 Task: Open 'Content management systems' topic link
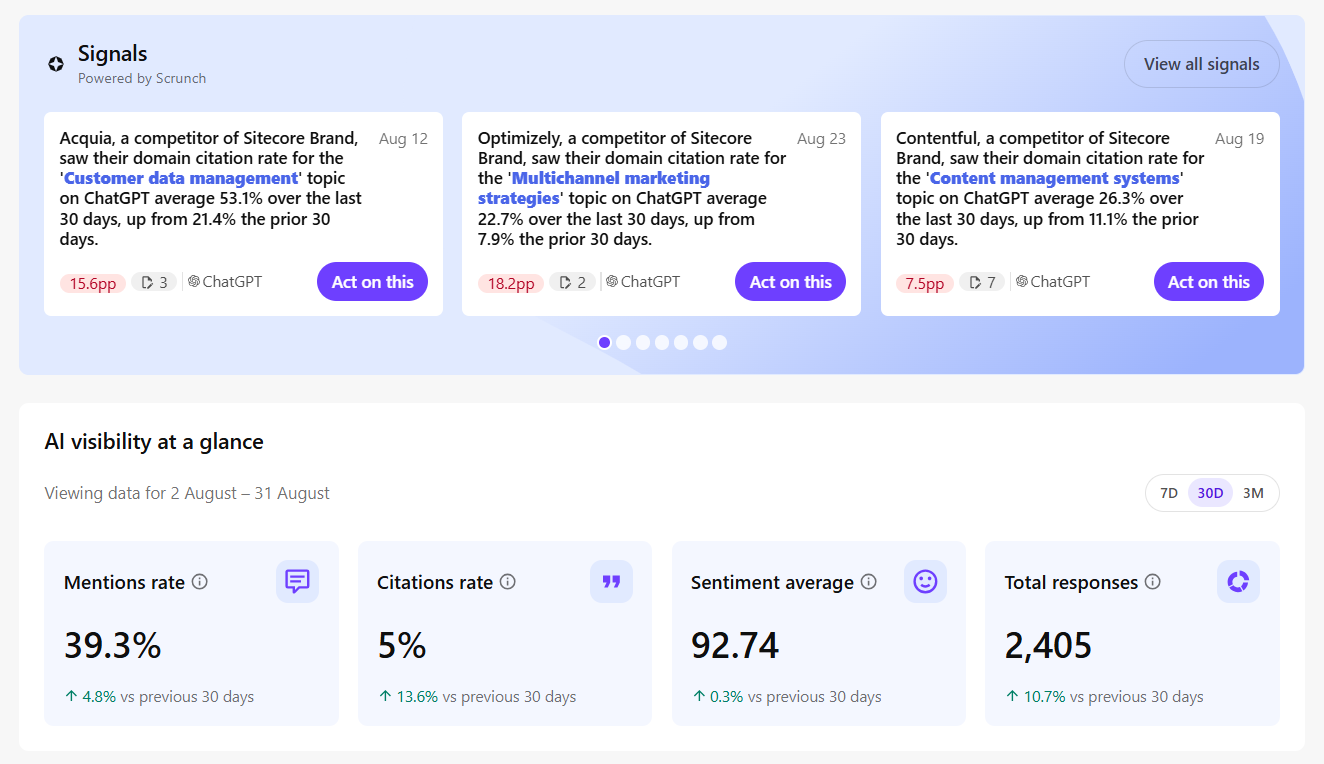pos(1055,178)
